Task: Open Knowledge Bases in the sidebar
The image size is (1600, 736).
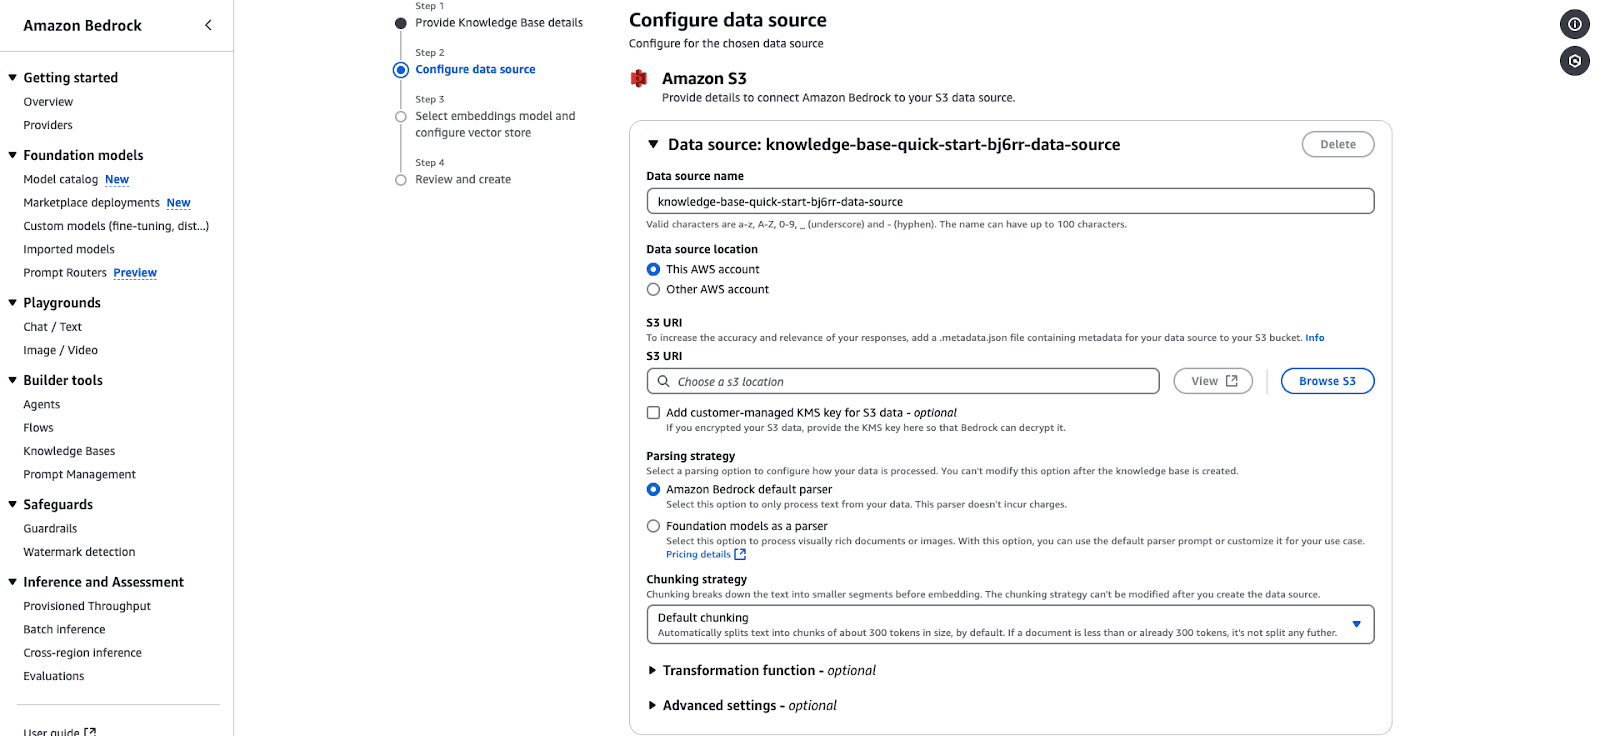Action: click(69, 451)
